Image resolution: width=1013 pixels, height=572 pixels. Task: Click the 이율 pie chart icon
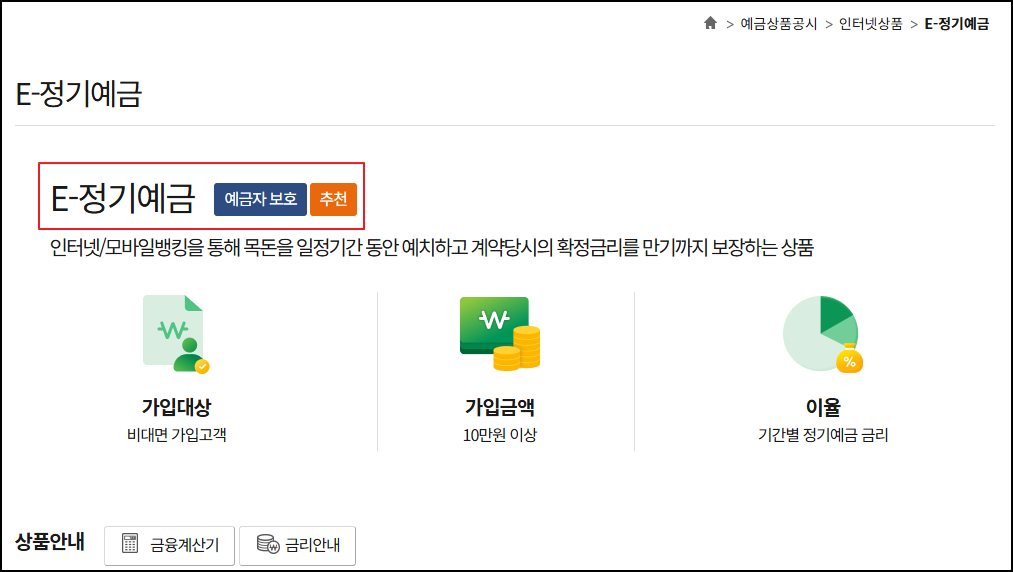[822, 334]
